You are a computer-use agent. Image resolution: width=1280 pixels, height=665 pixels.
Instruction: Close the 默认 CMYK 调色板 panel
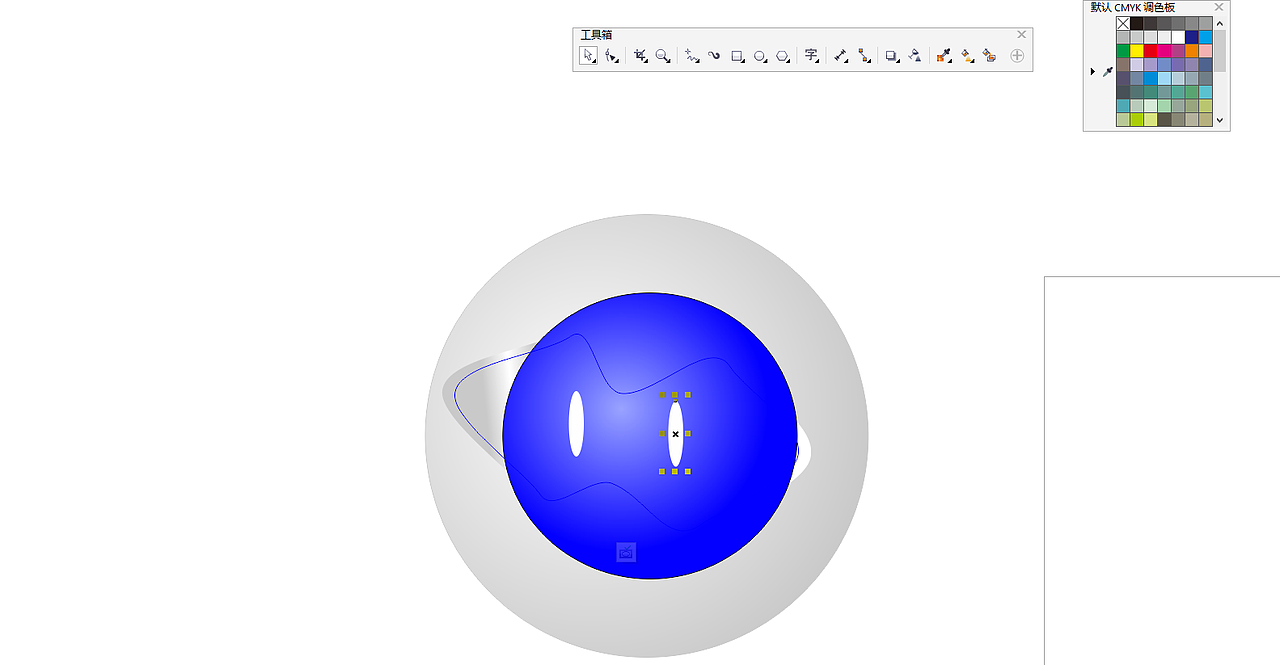tap(1219, 7)
